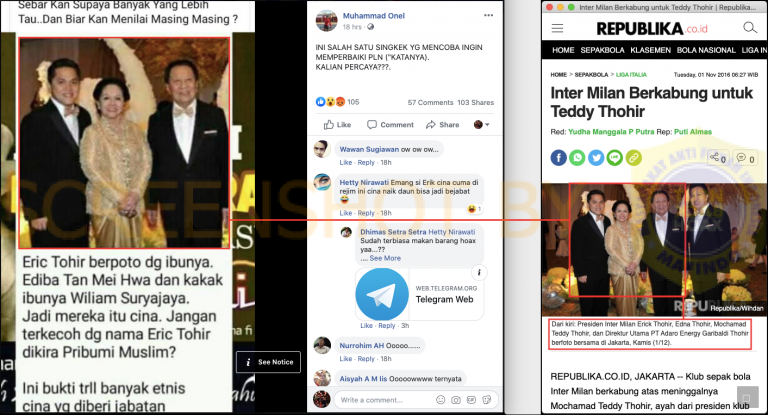Share article via Twitter icon

pos(596,158)
